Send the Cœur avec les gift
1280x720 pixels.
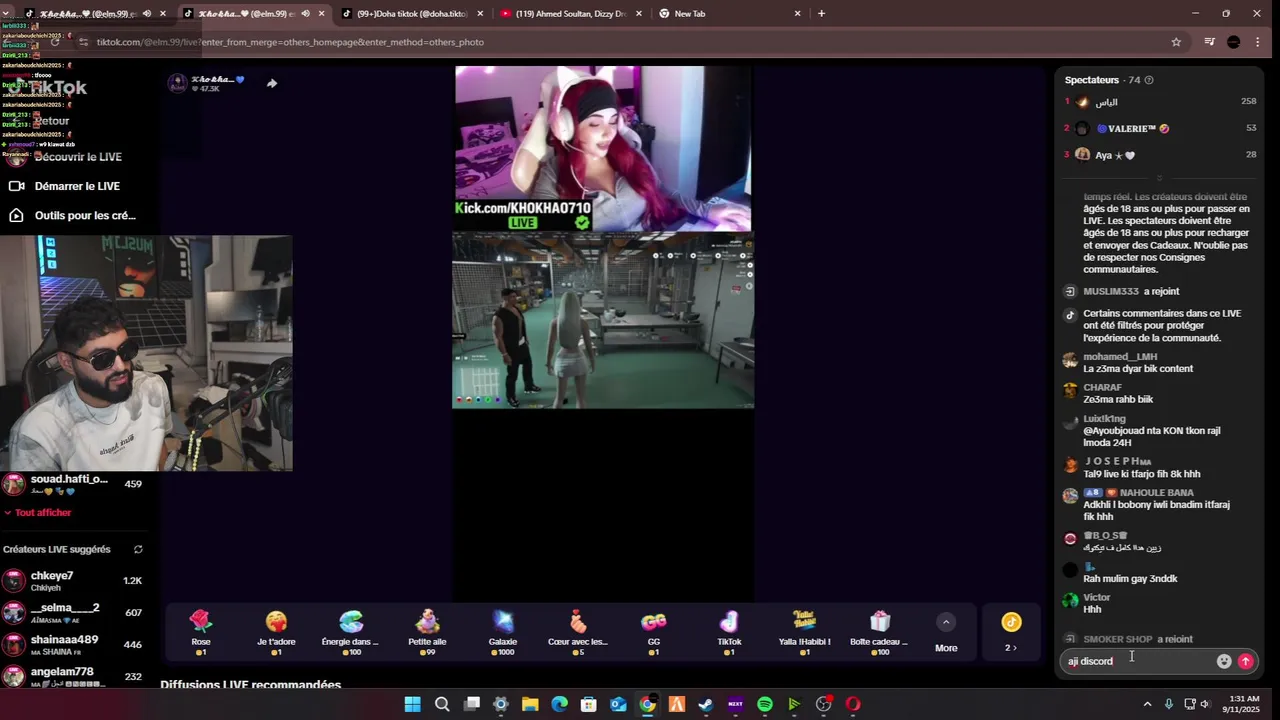click(x=578, y=633)
